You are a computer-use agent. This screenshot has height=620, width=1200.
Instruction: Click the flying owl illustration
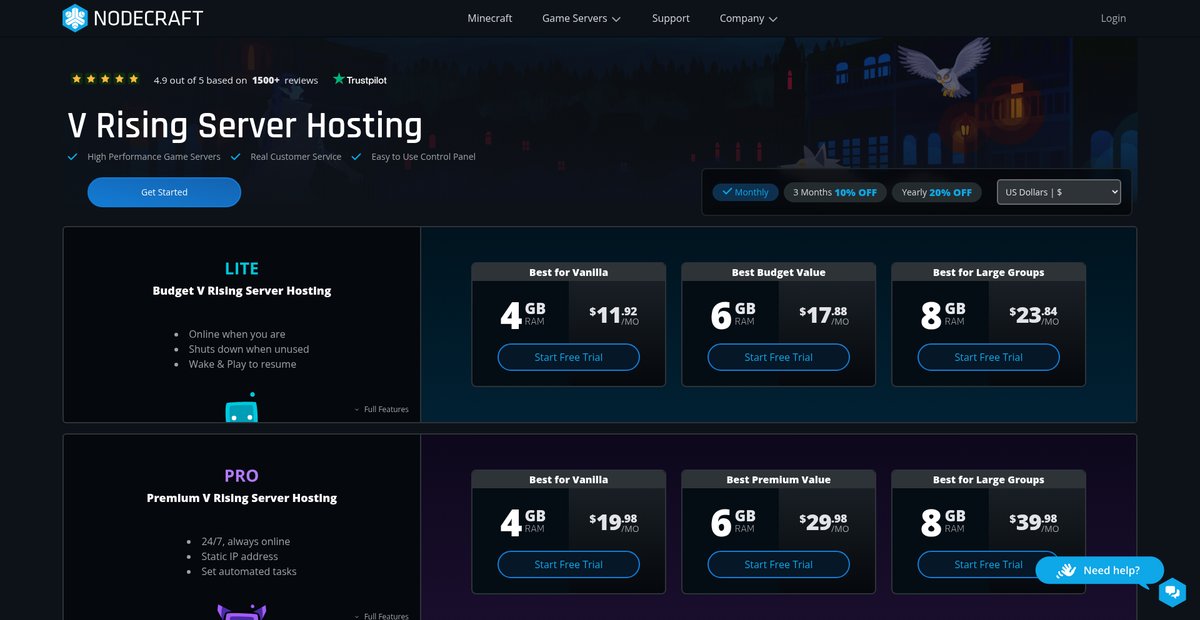(x=943, y=66)
